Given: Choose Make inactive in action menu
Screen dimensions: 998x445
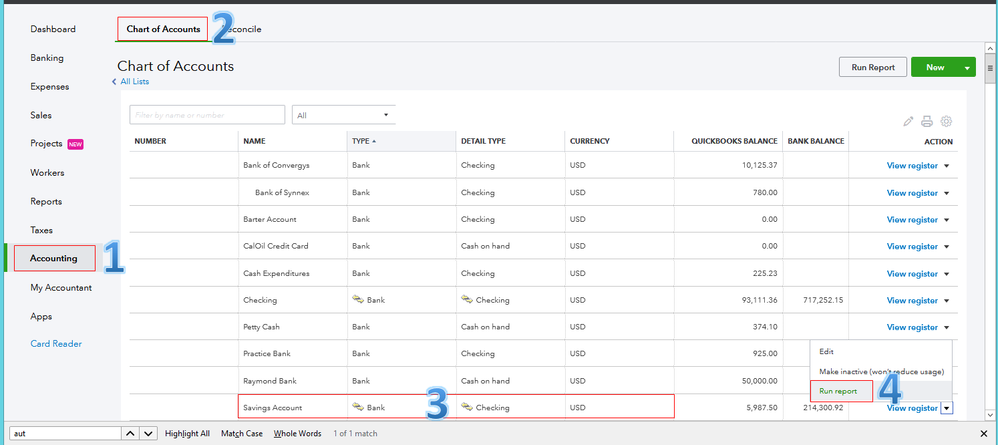Looking at the screenshot, I should (880, 371).
